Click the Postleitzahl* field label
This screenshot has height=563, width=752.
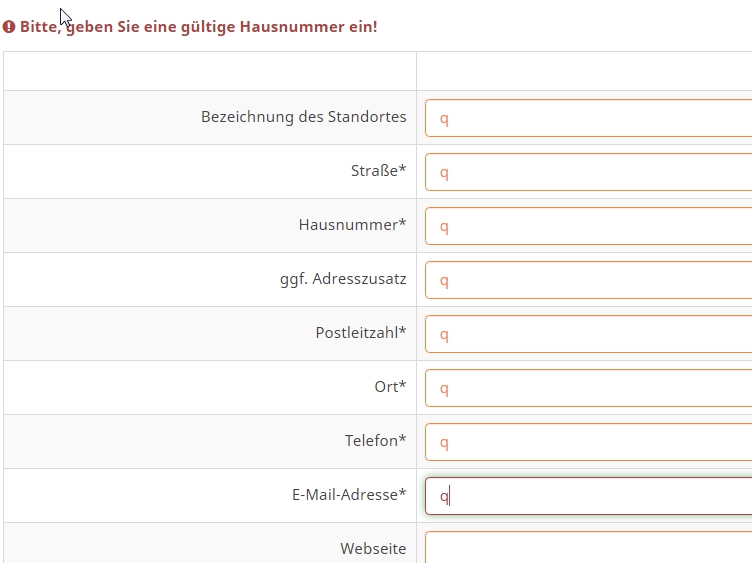point(360,333)
